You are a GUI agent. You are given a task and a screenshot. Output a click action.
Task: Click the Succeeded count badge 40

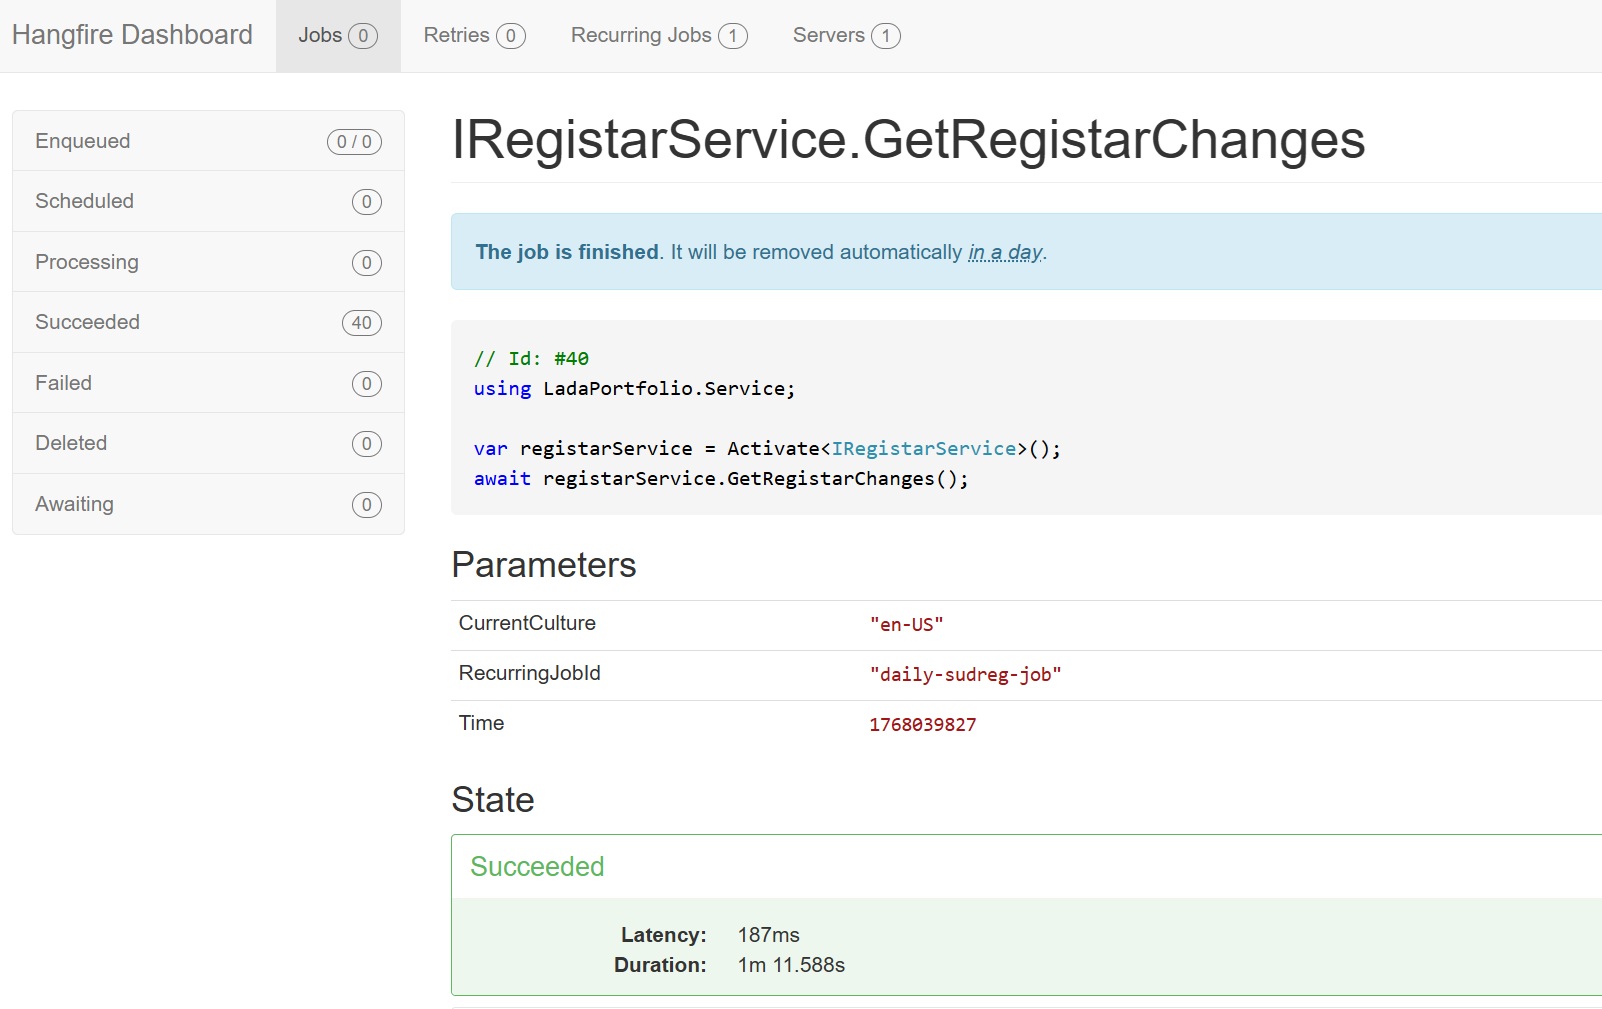coord(361,323)
